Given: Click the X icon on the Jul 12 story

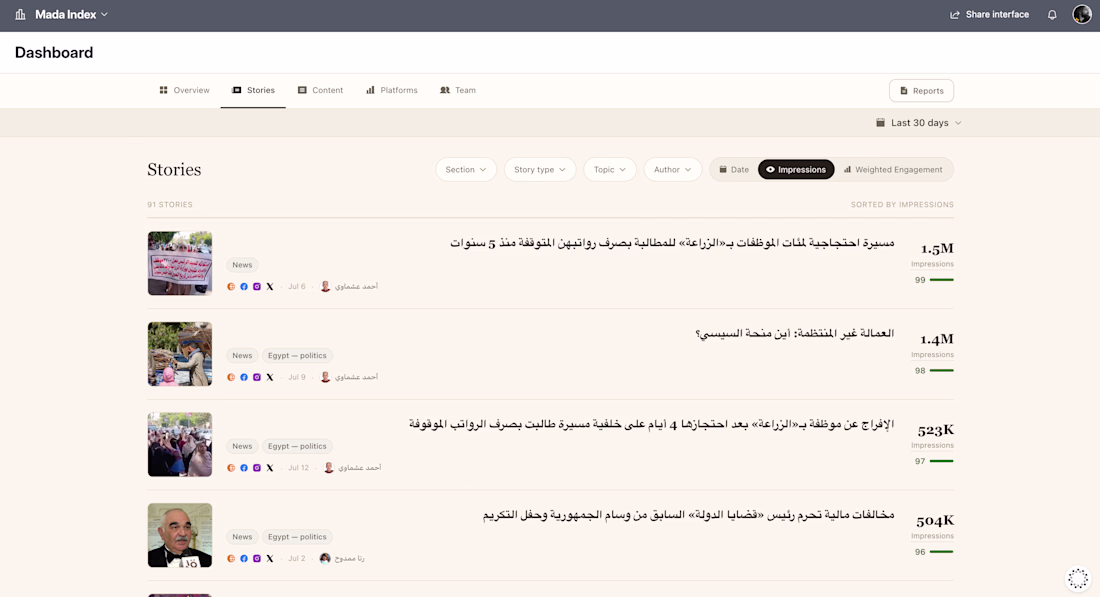Looking at the screenshot, I should tap(269, 467).
